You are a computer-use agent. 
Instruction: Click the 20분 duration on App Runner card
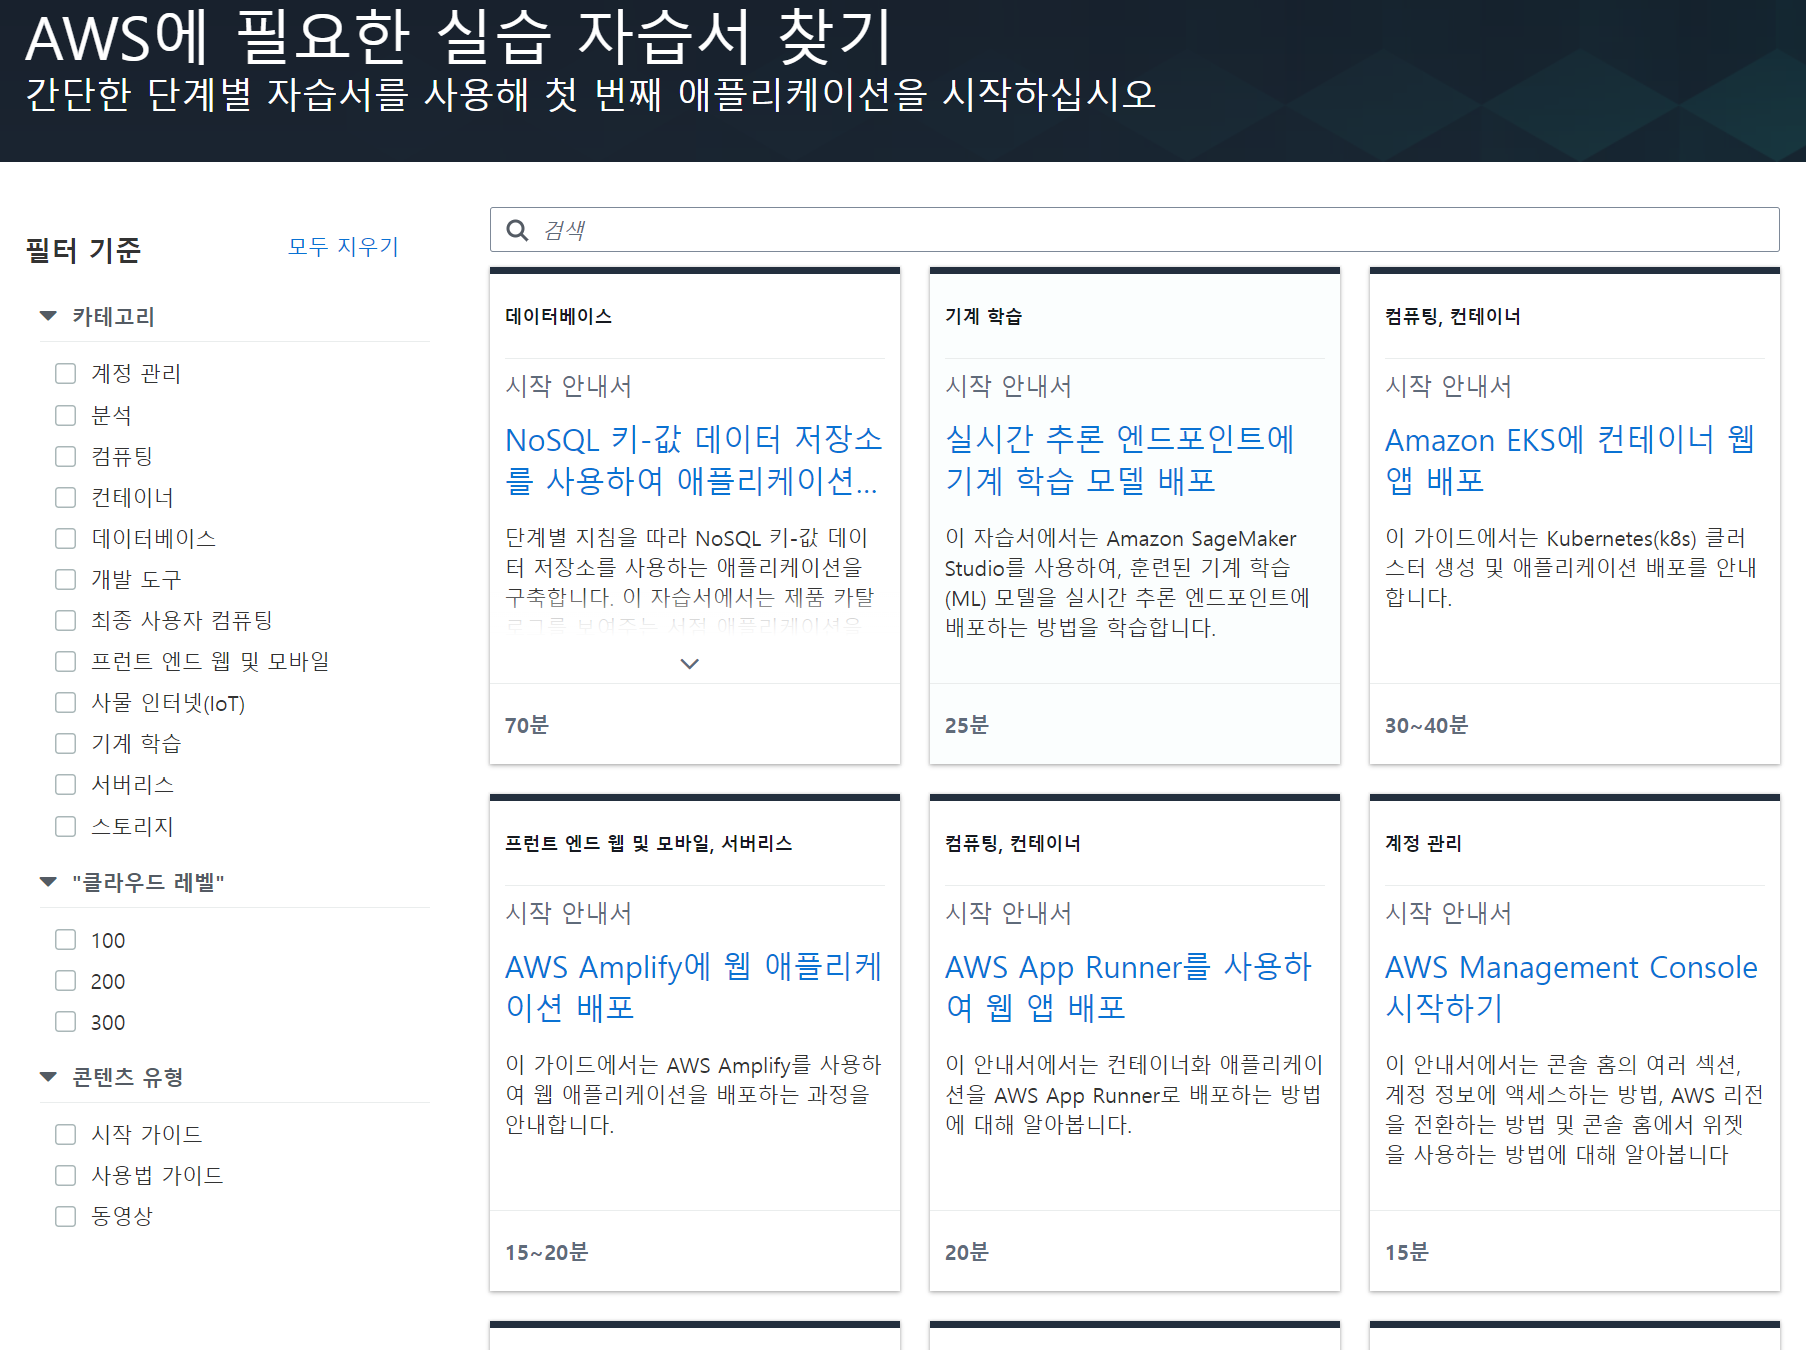(x=967, y=1252)
